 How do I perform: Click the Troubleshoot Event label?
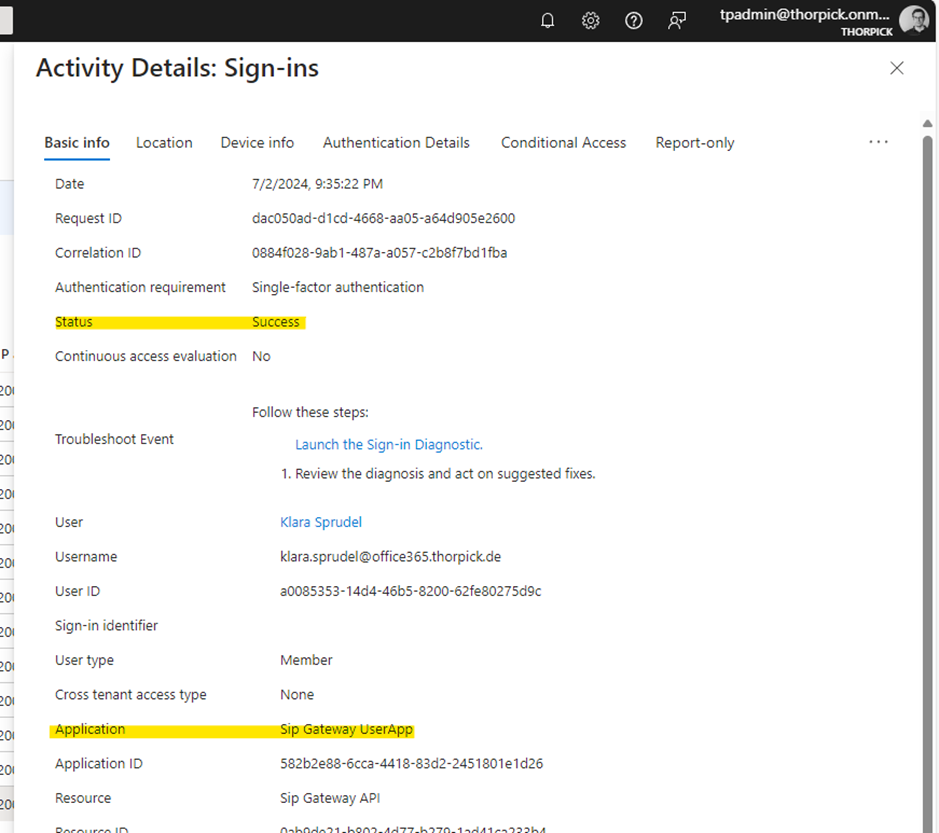(114, 439)
